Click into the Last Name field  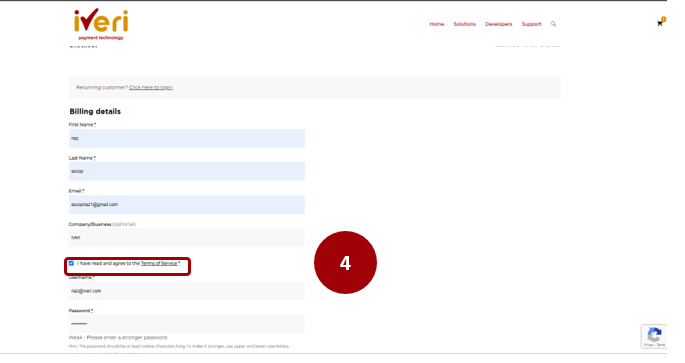187,171
